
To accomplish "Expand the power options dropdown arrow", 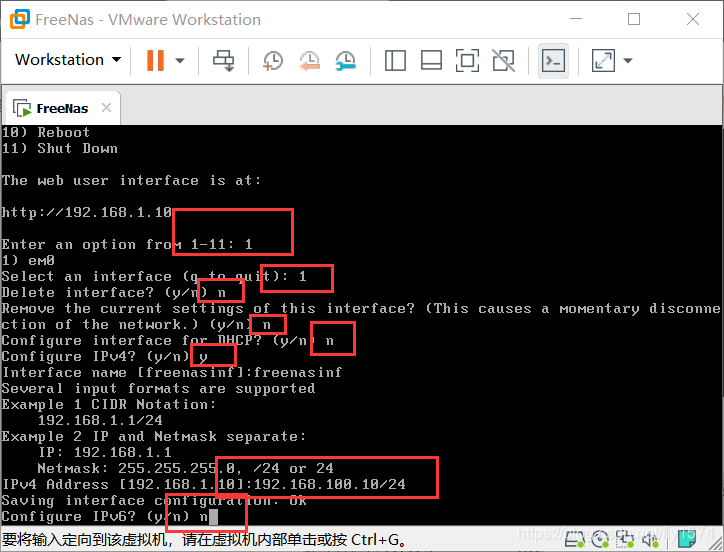I will (180, 60).
